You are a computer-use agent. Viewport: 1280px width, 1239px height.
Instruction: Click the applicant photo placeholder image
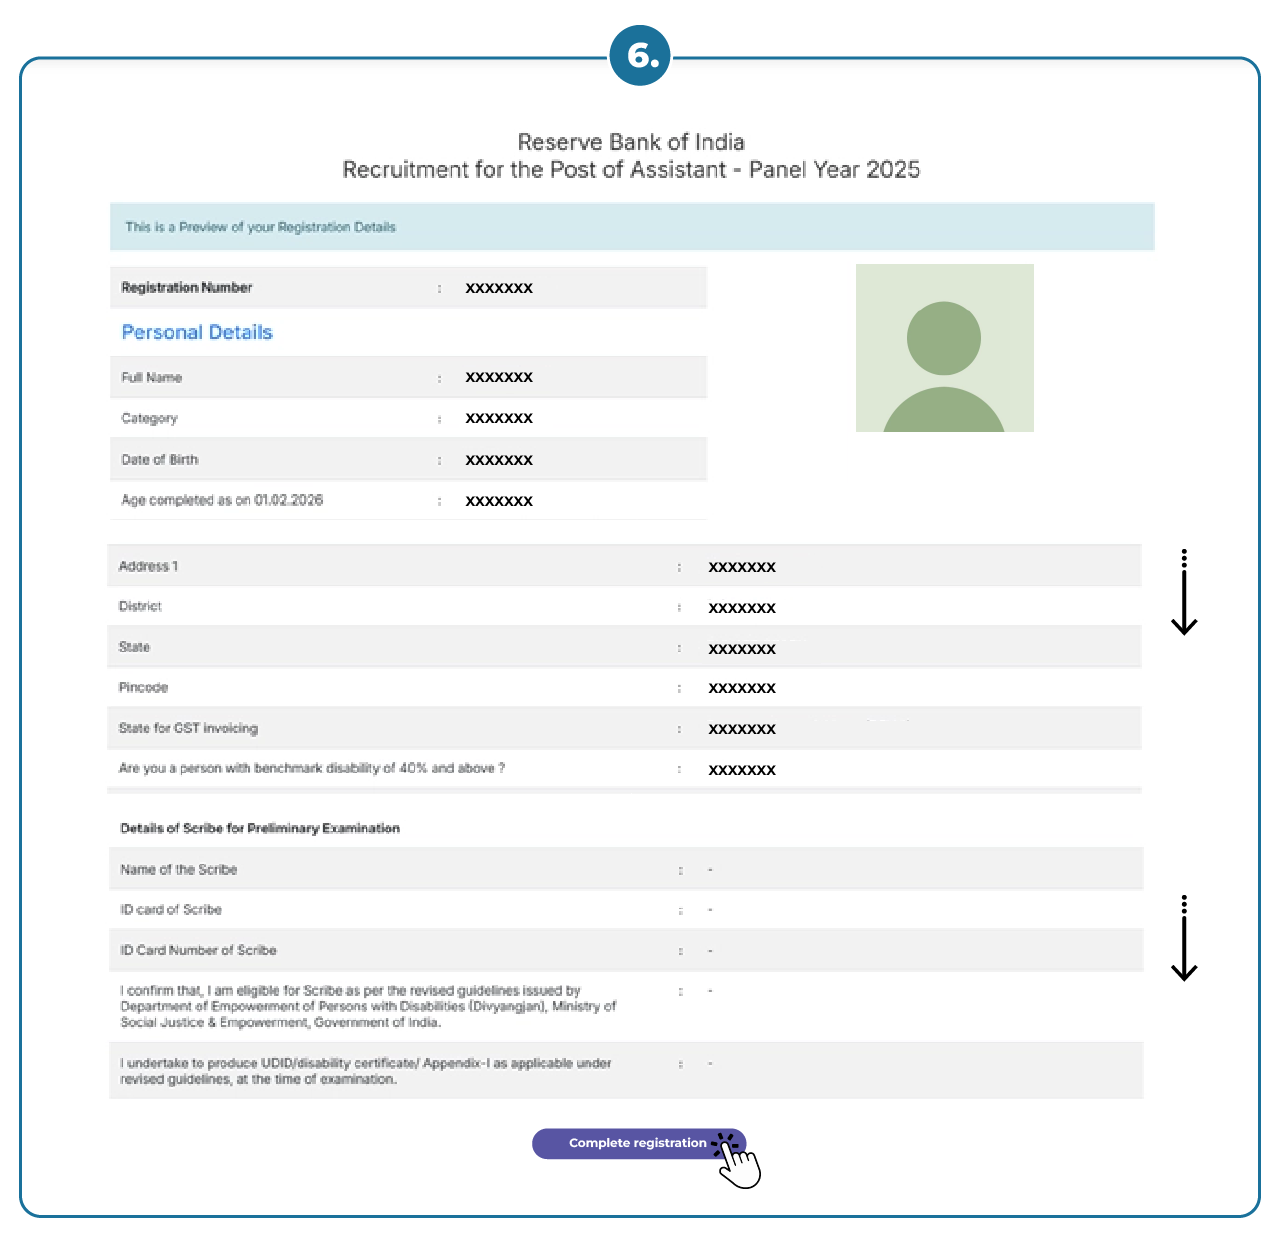[944, 347]
